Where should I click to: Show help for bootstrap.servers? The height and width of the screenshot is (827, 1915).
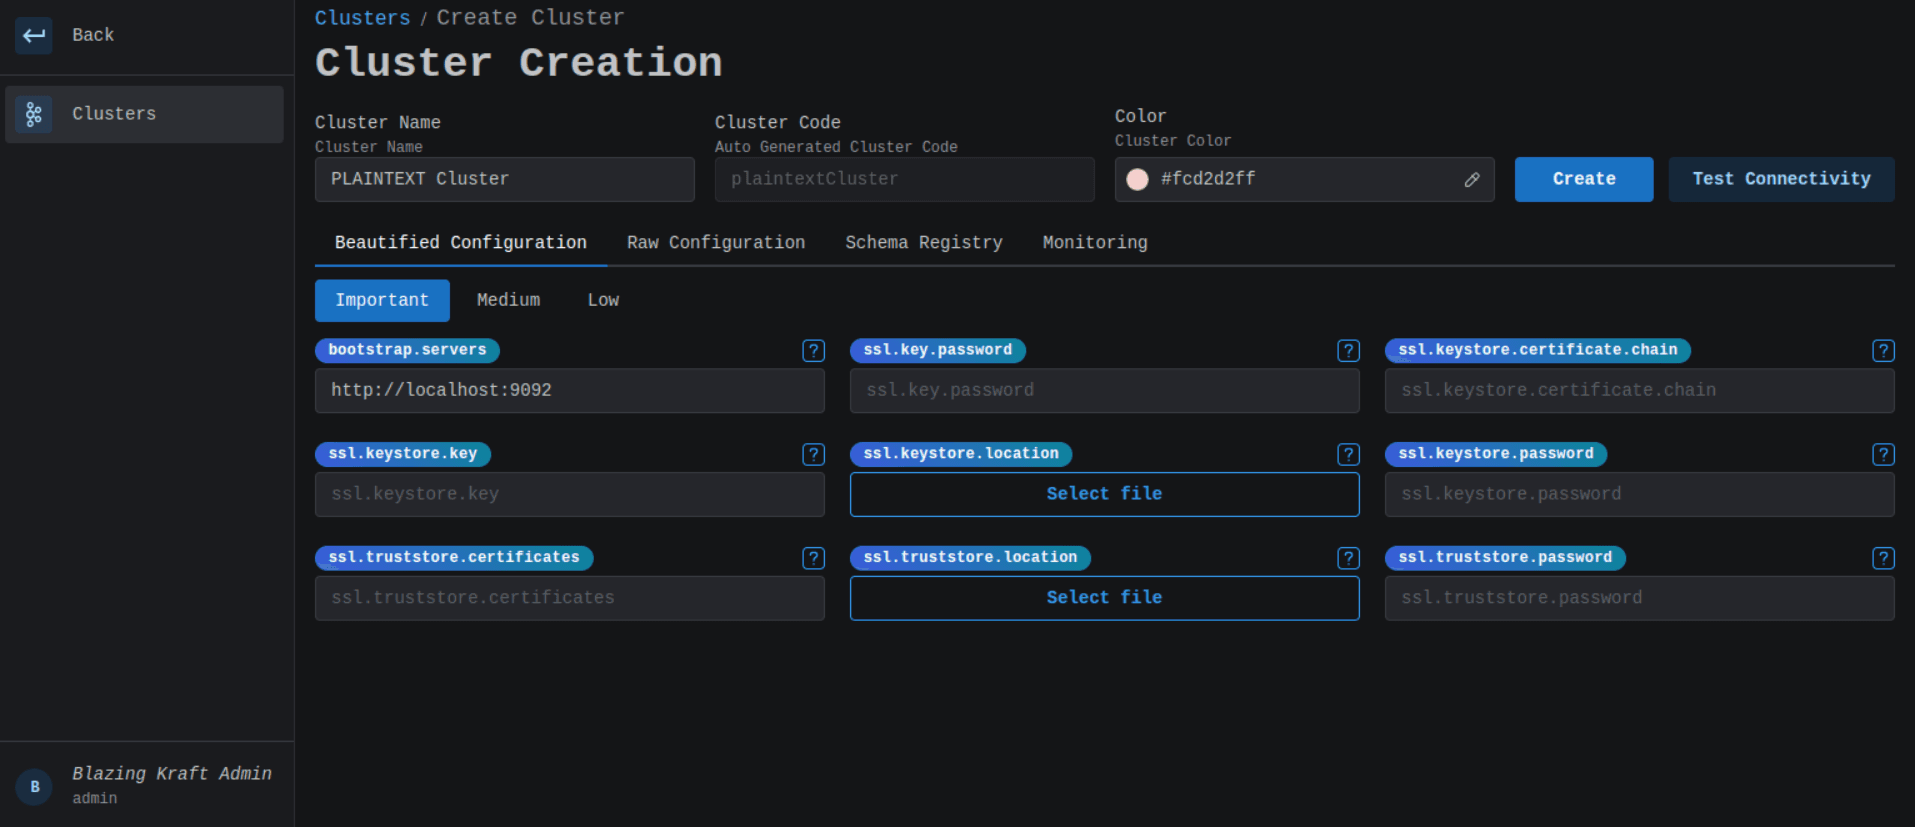pyautogui.click(x=814, y=350)
